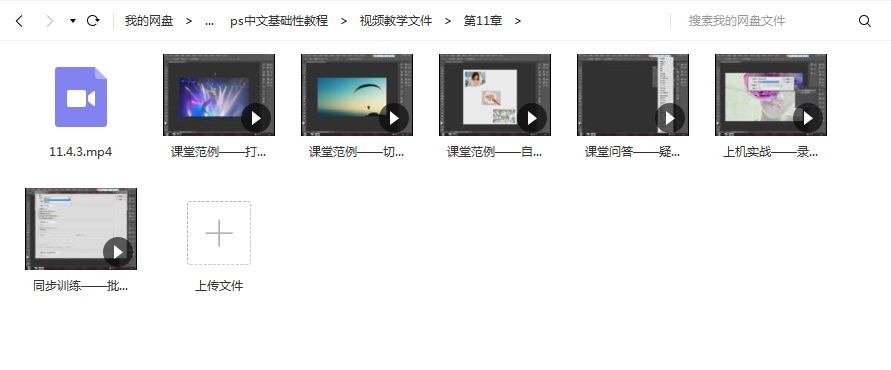Screen dimensions: 891x370
Task: Refresh the current folder listing
Action: pos(93,21)
